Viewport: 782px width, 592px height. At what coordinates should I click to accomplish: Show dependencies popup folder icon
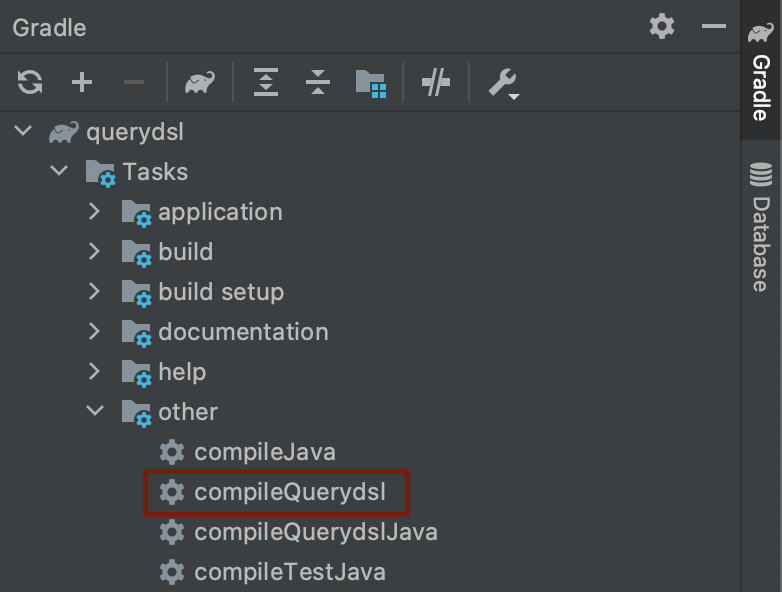click(x=371, y=83)
